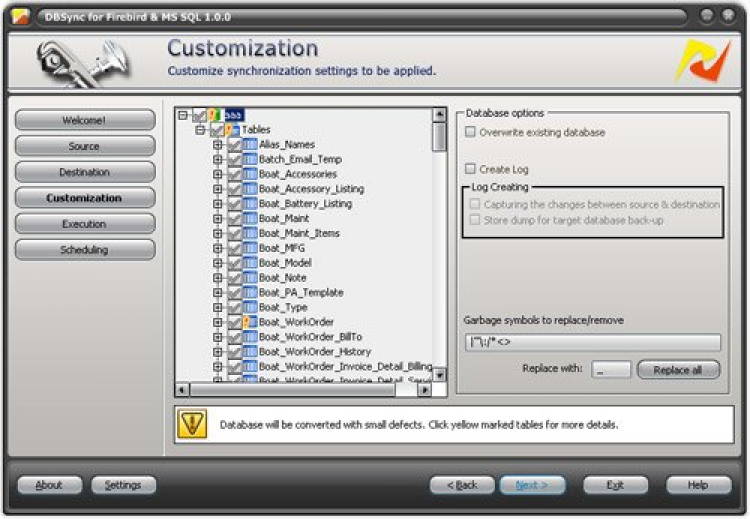Click the About button

(x=50, y=485)
